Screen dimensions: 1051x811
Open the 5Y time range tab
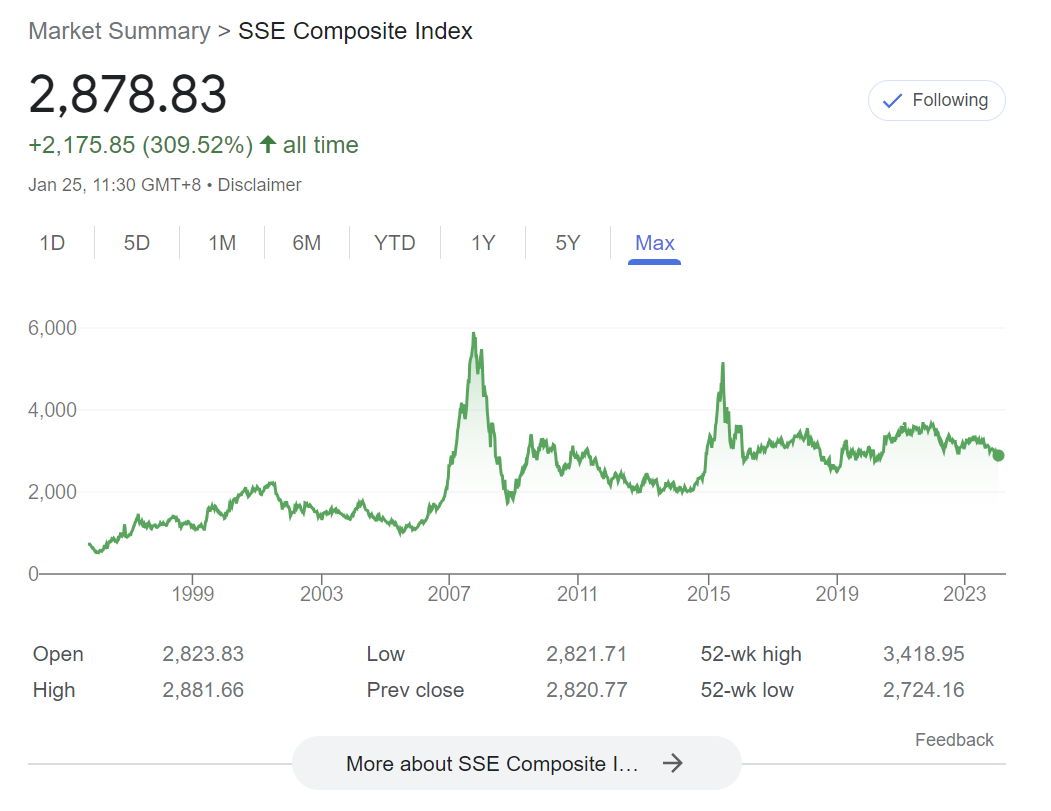pyautogui.click(x=568, y=243)
